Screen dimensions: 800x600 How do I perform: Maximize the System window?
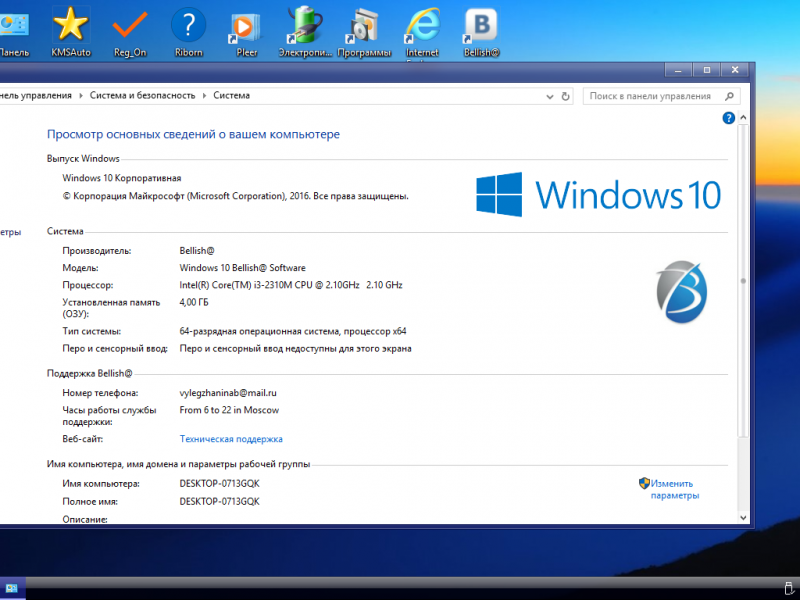(x=707, y=70)
